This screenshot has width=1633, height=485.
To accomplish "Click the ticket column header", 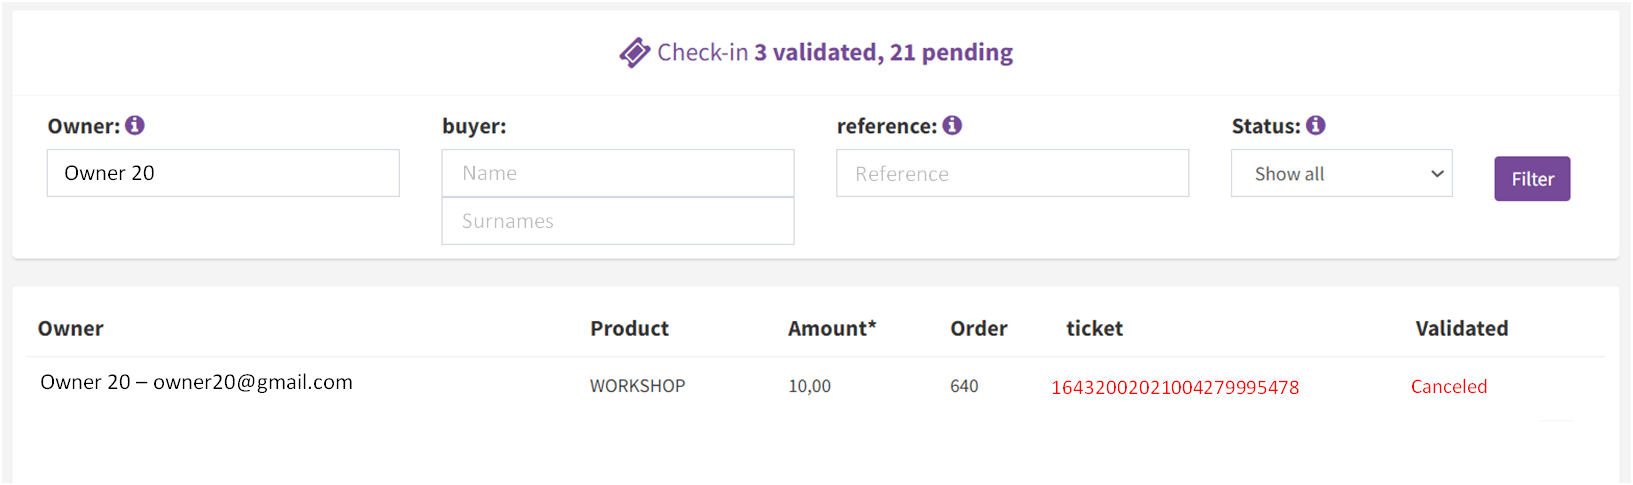I will [1095, 329].
